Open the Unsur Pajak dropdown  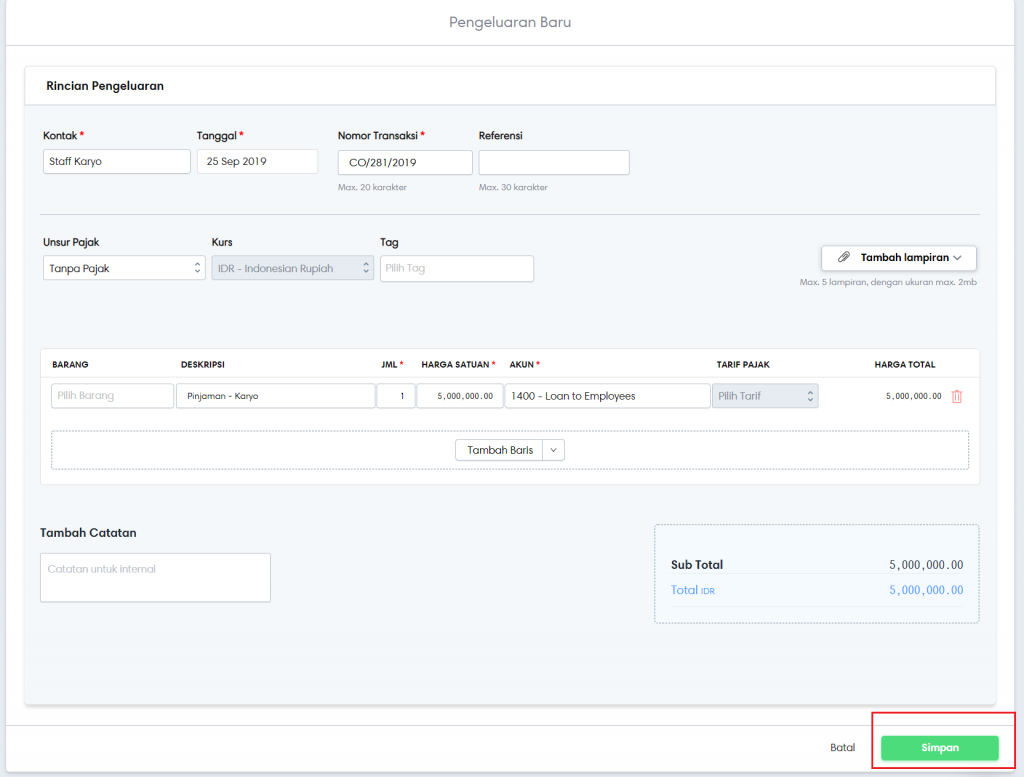pyautogui.click(x=124, y=268)
